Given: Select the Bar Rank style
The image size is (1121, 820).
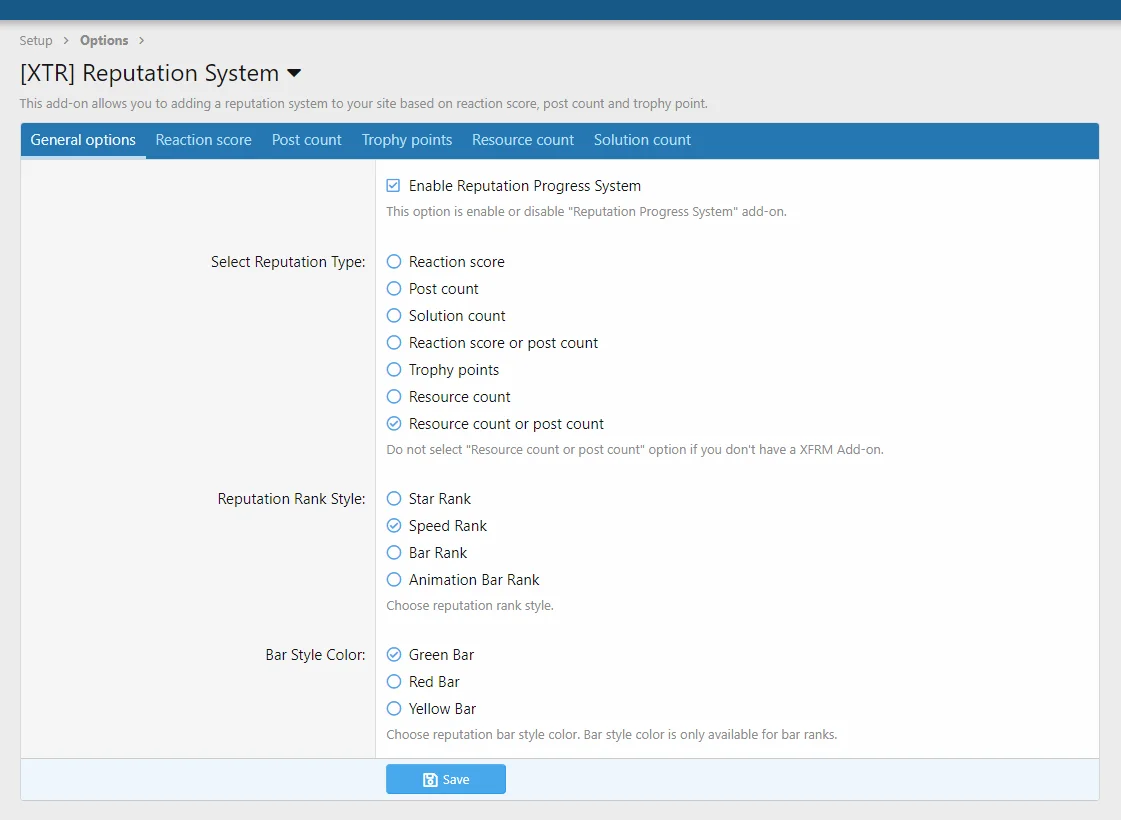Looking at the screenshot, I should point(394,553).
